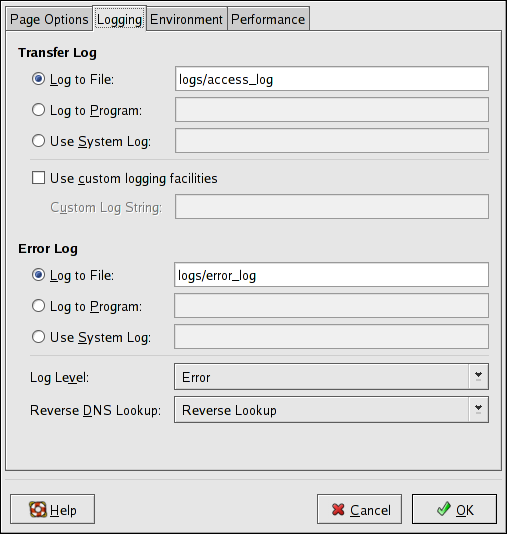
Task: Click the red X Cancel icon
Action: pos(338,509)
